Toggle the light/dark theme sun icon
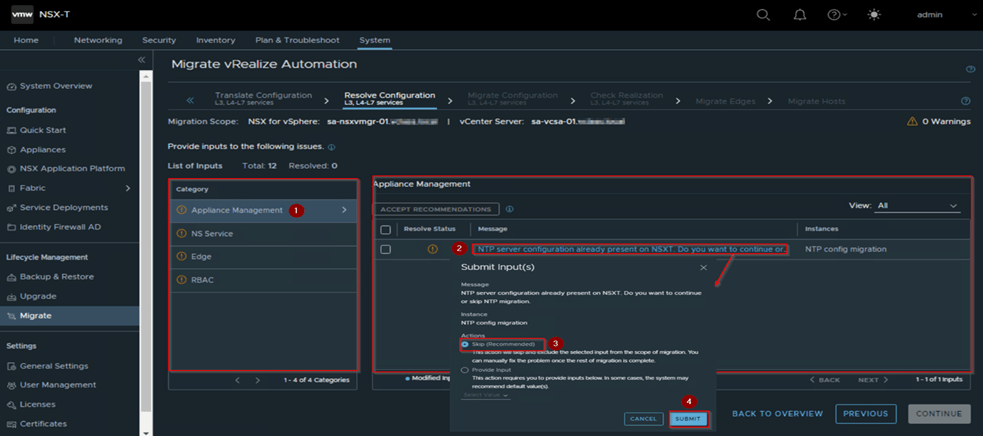 click(875, 15)
